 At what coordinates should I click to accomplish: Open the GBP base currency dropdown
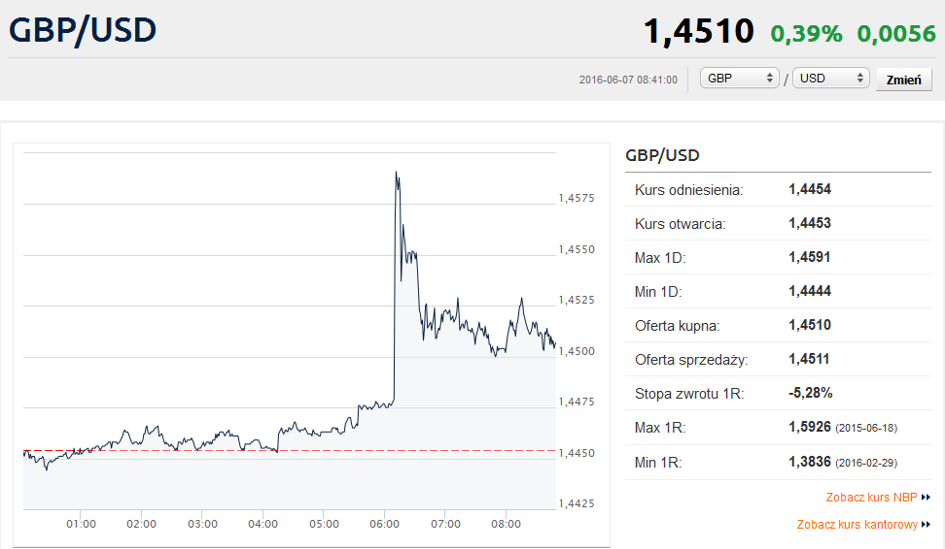coord(739,78)
